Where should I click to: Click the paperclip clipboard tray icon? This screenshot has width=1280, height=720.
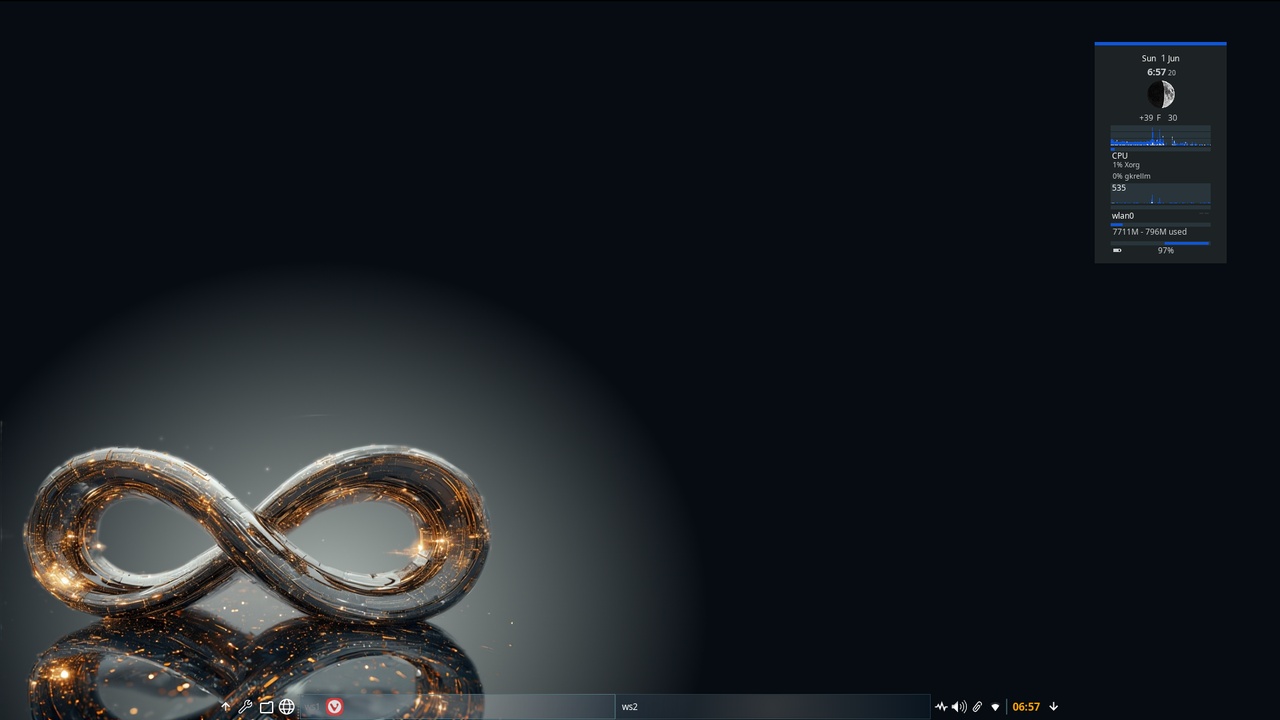[978, 707]
